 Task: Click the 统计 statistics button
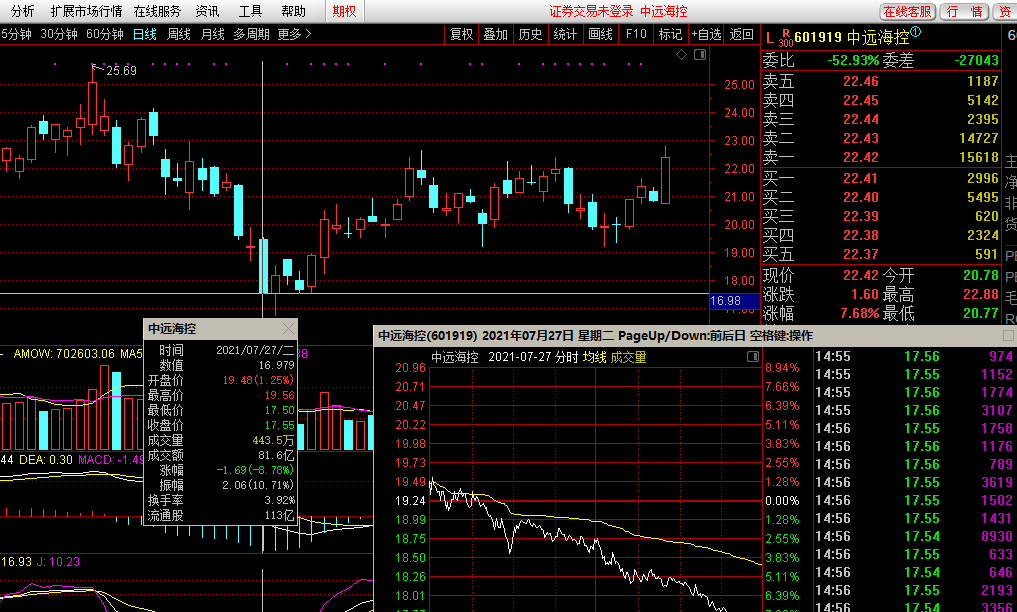click(x=565, y=34)
